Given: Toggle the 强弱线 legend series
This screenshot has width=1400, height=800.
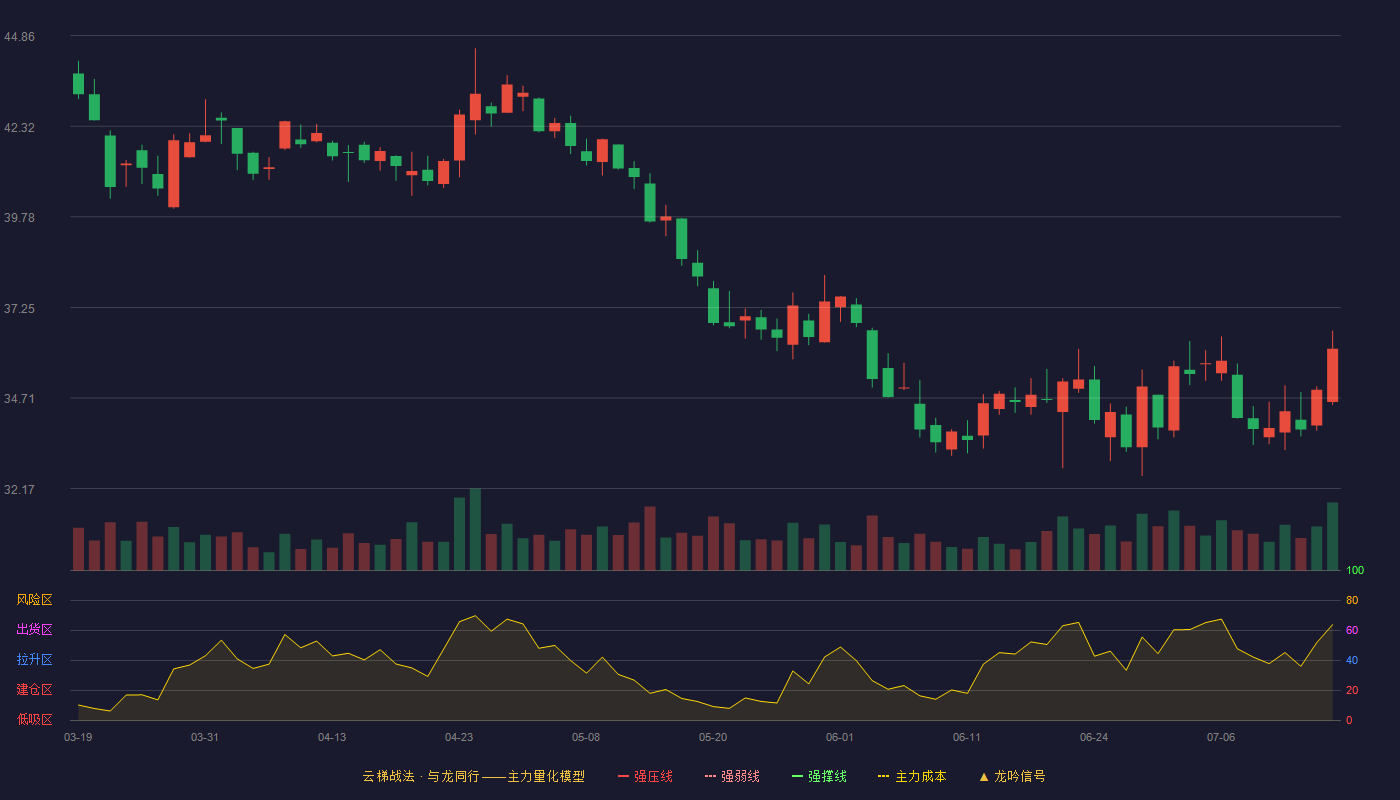Looking at the screenshot, I should pyautogui.click(x=732, y=776).
